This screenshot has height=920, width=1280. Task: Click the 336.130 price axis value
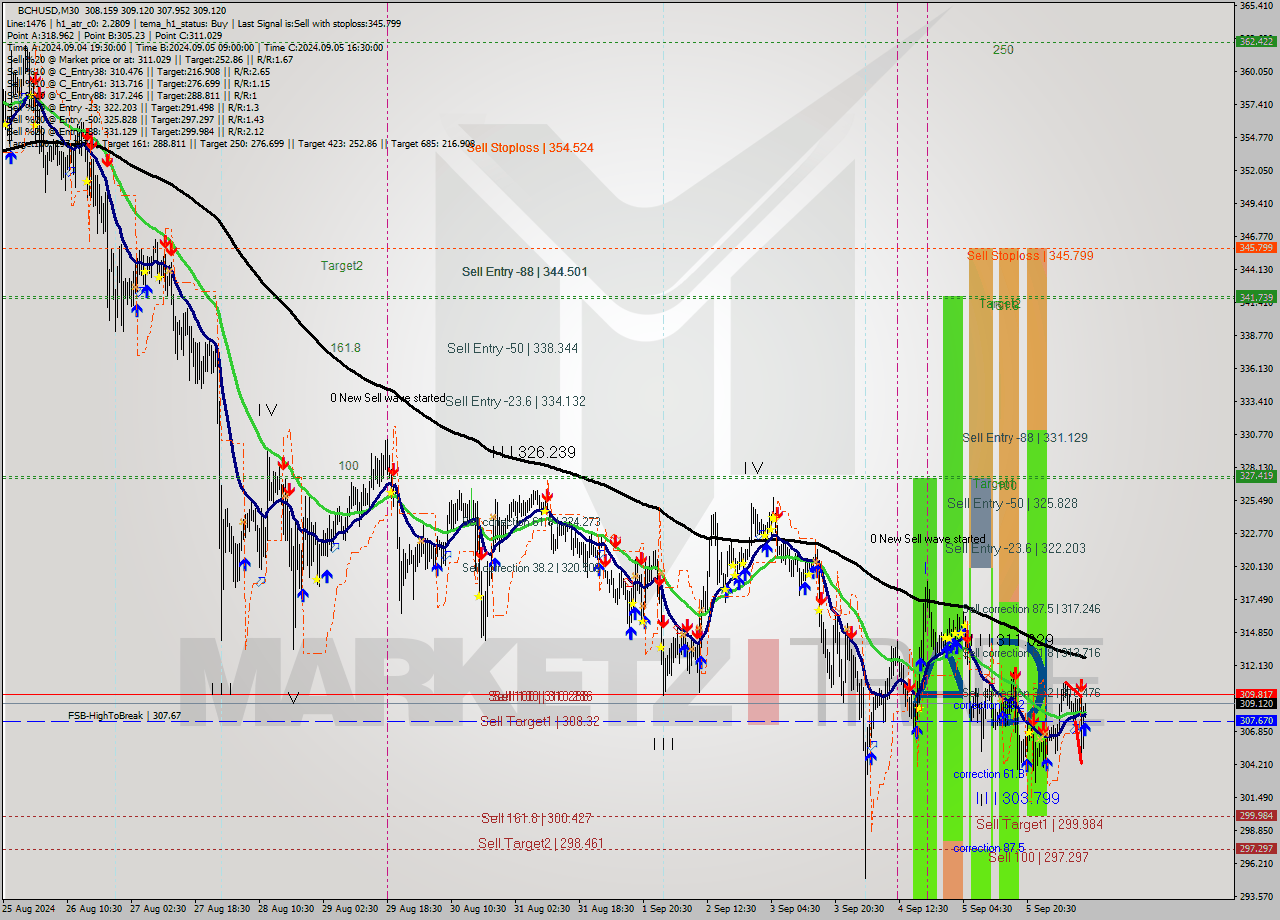1256,369
